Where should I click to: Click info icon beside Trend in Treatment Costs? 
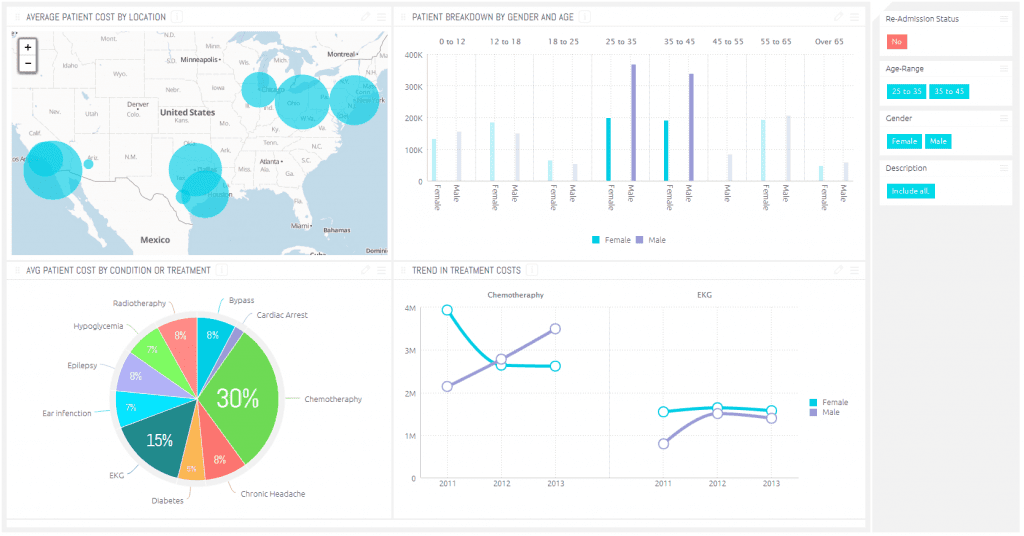532,270
